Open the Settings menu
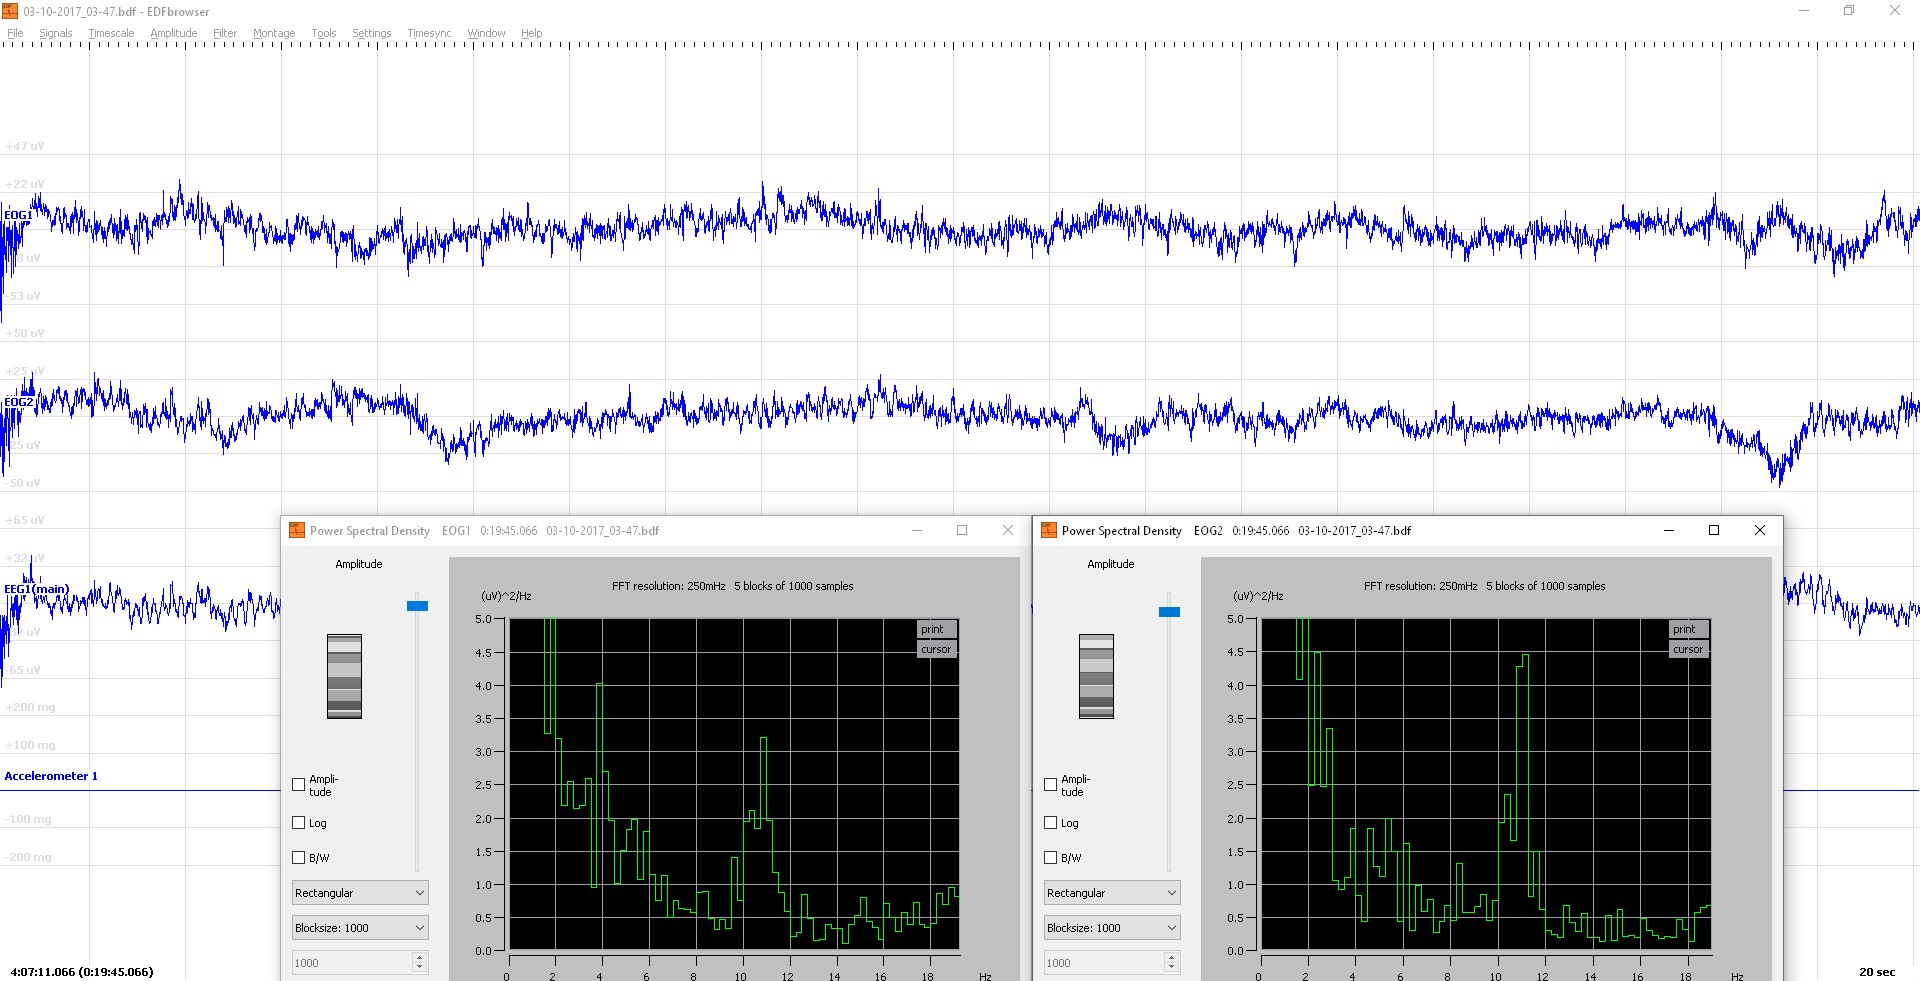Image resolution: width=1920 pixels, height=981 pixels. coord(371,33)
